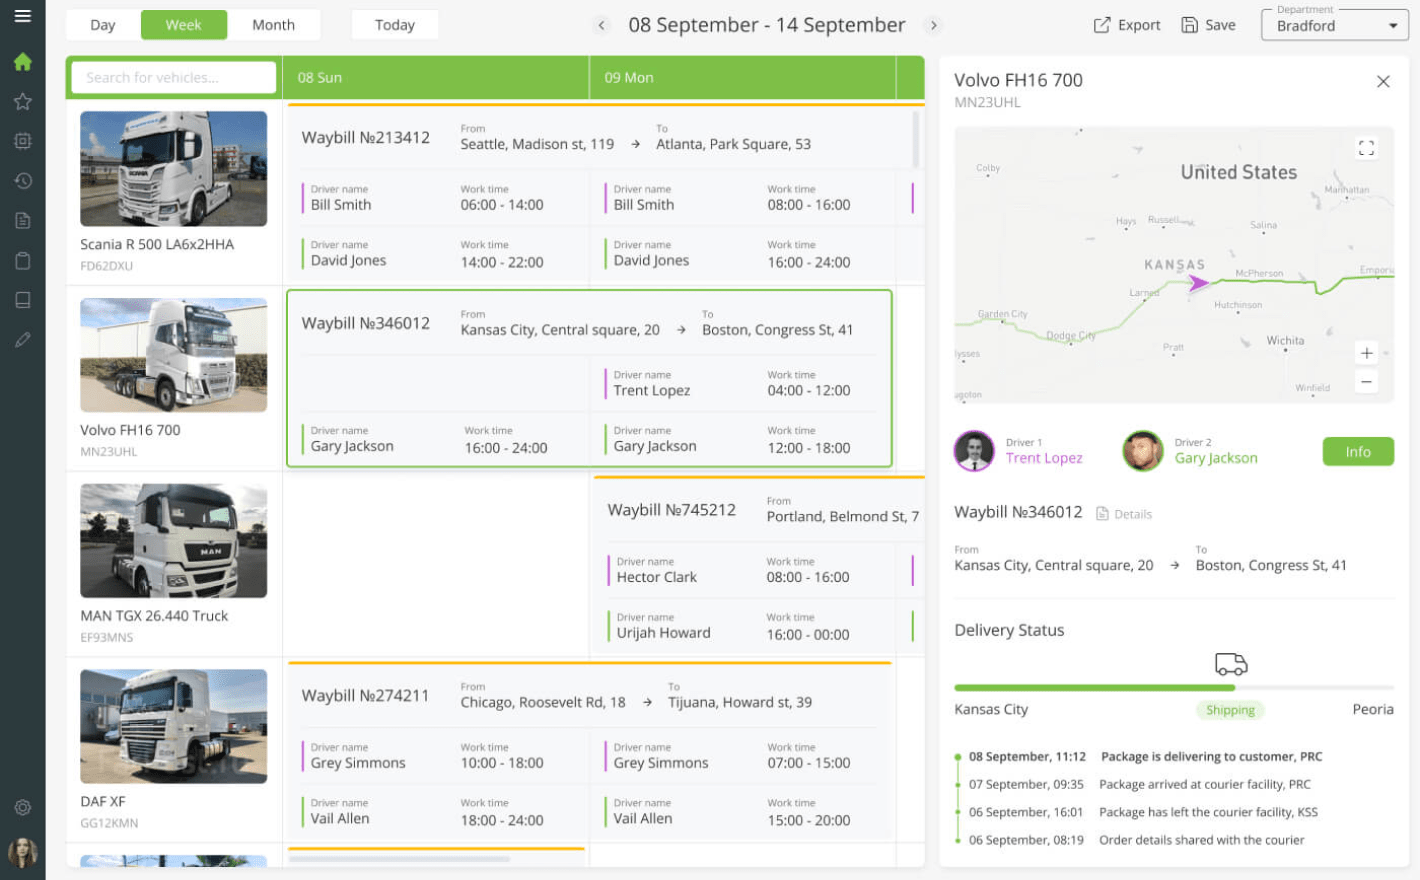Open the documents section in the sidebar

tap(23, 220)
